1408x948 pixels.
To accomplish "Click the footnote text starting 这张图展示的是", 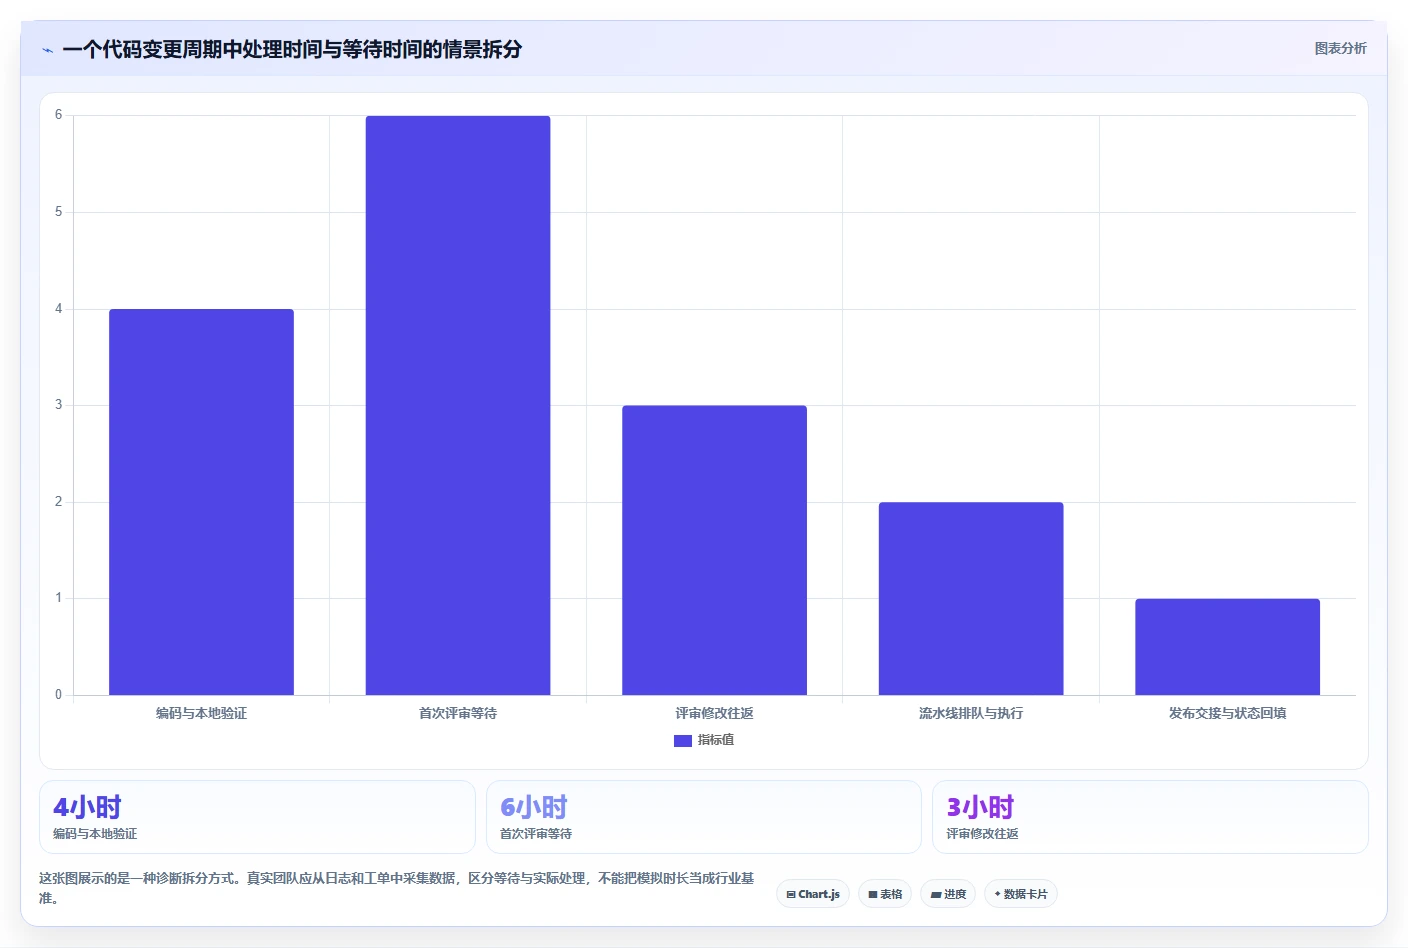I will click(x=396, y=888).
